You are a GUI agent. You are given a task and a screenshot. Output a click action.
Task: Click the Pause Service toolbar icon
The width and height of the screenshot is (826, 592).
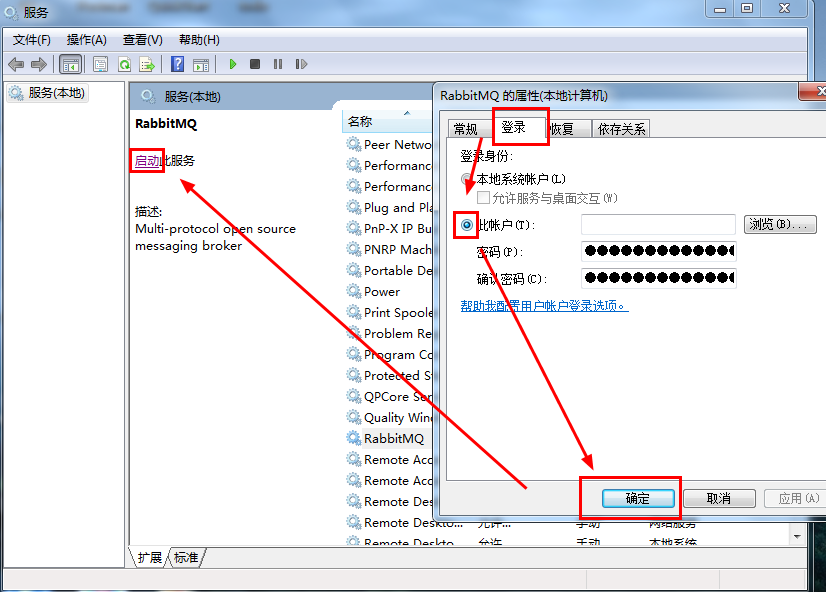(278, 64)
